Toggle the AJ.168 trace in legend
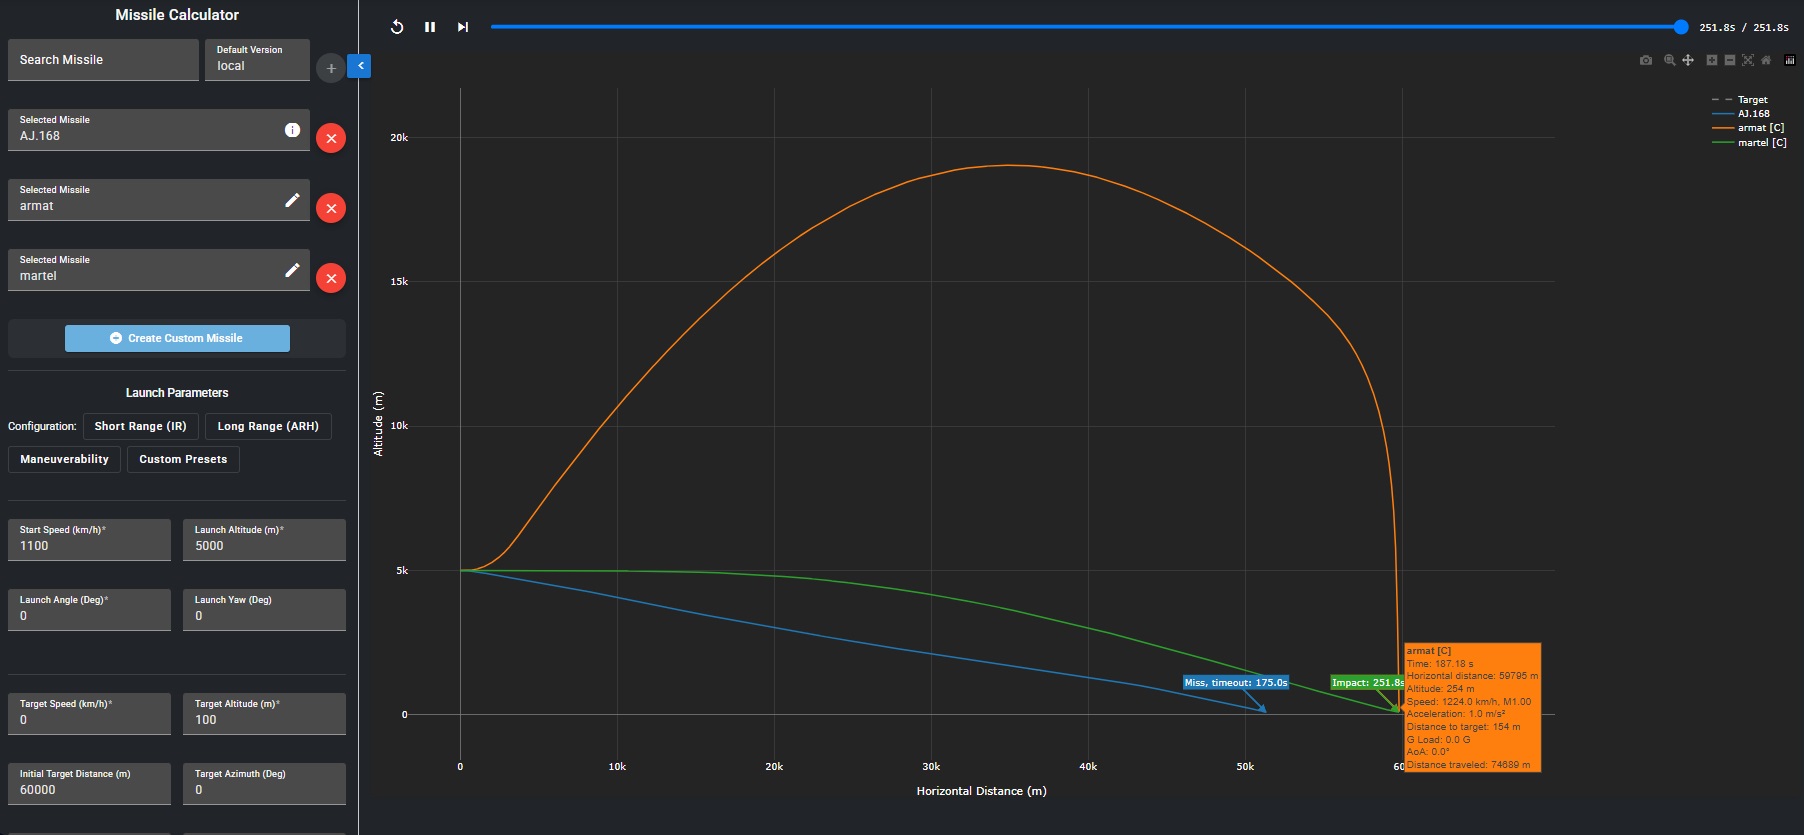Screen dimensions: 1804x835 point(1752,114)
